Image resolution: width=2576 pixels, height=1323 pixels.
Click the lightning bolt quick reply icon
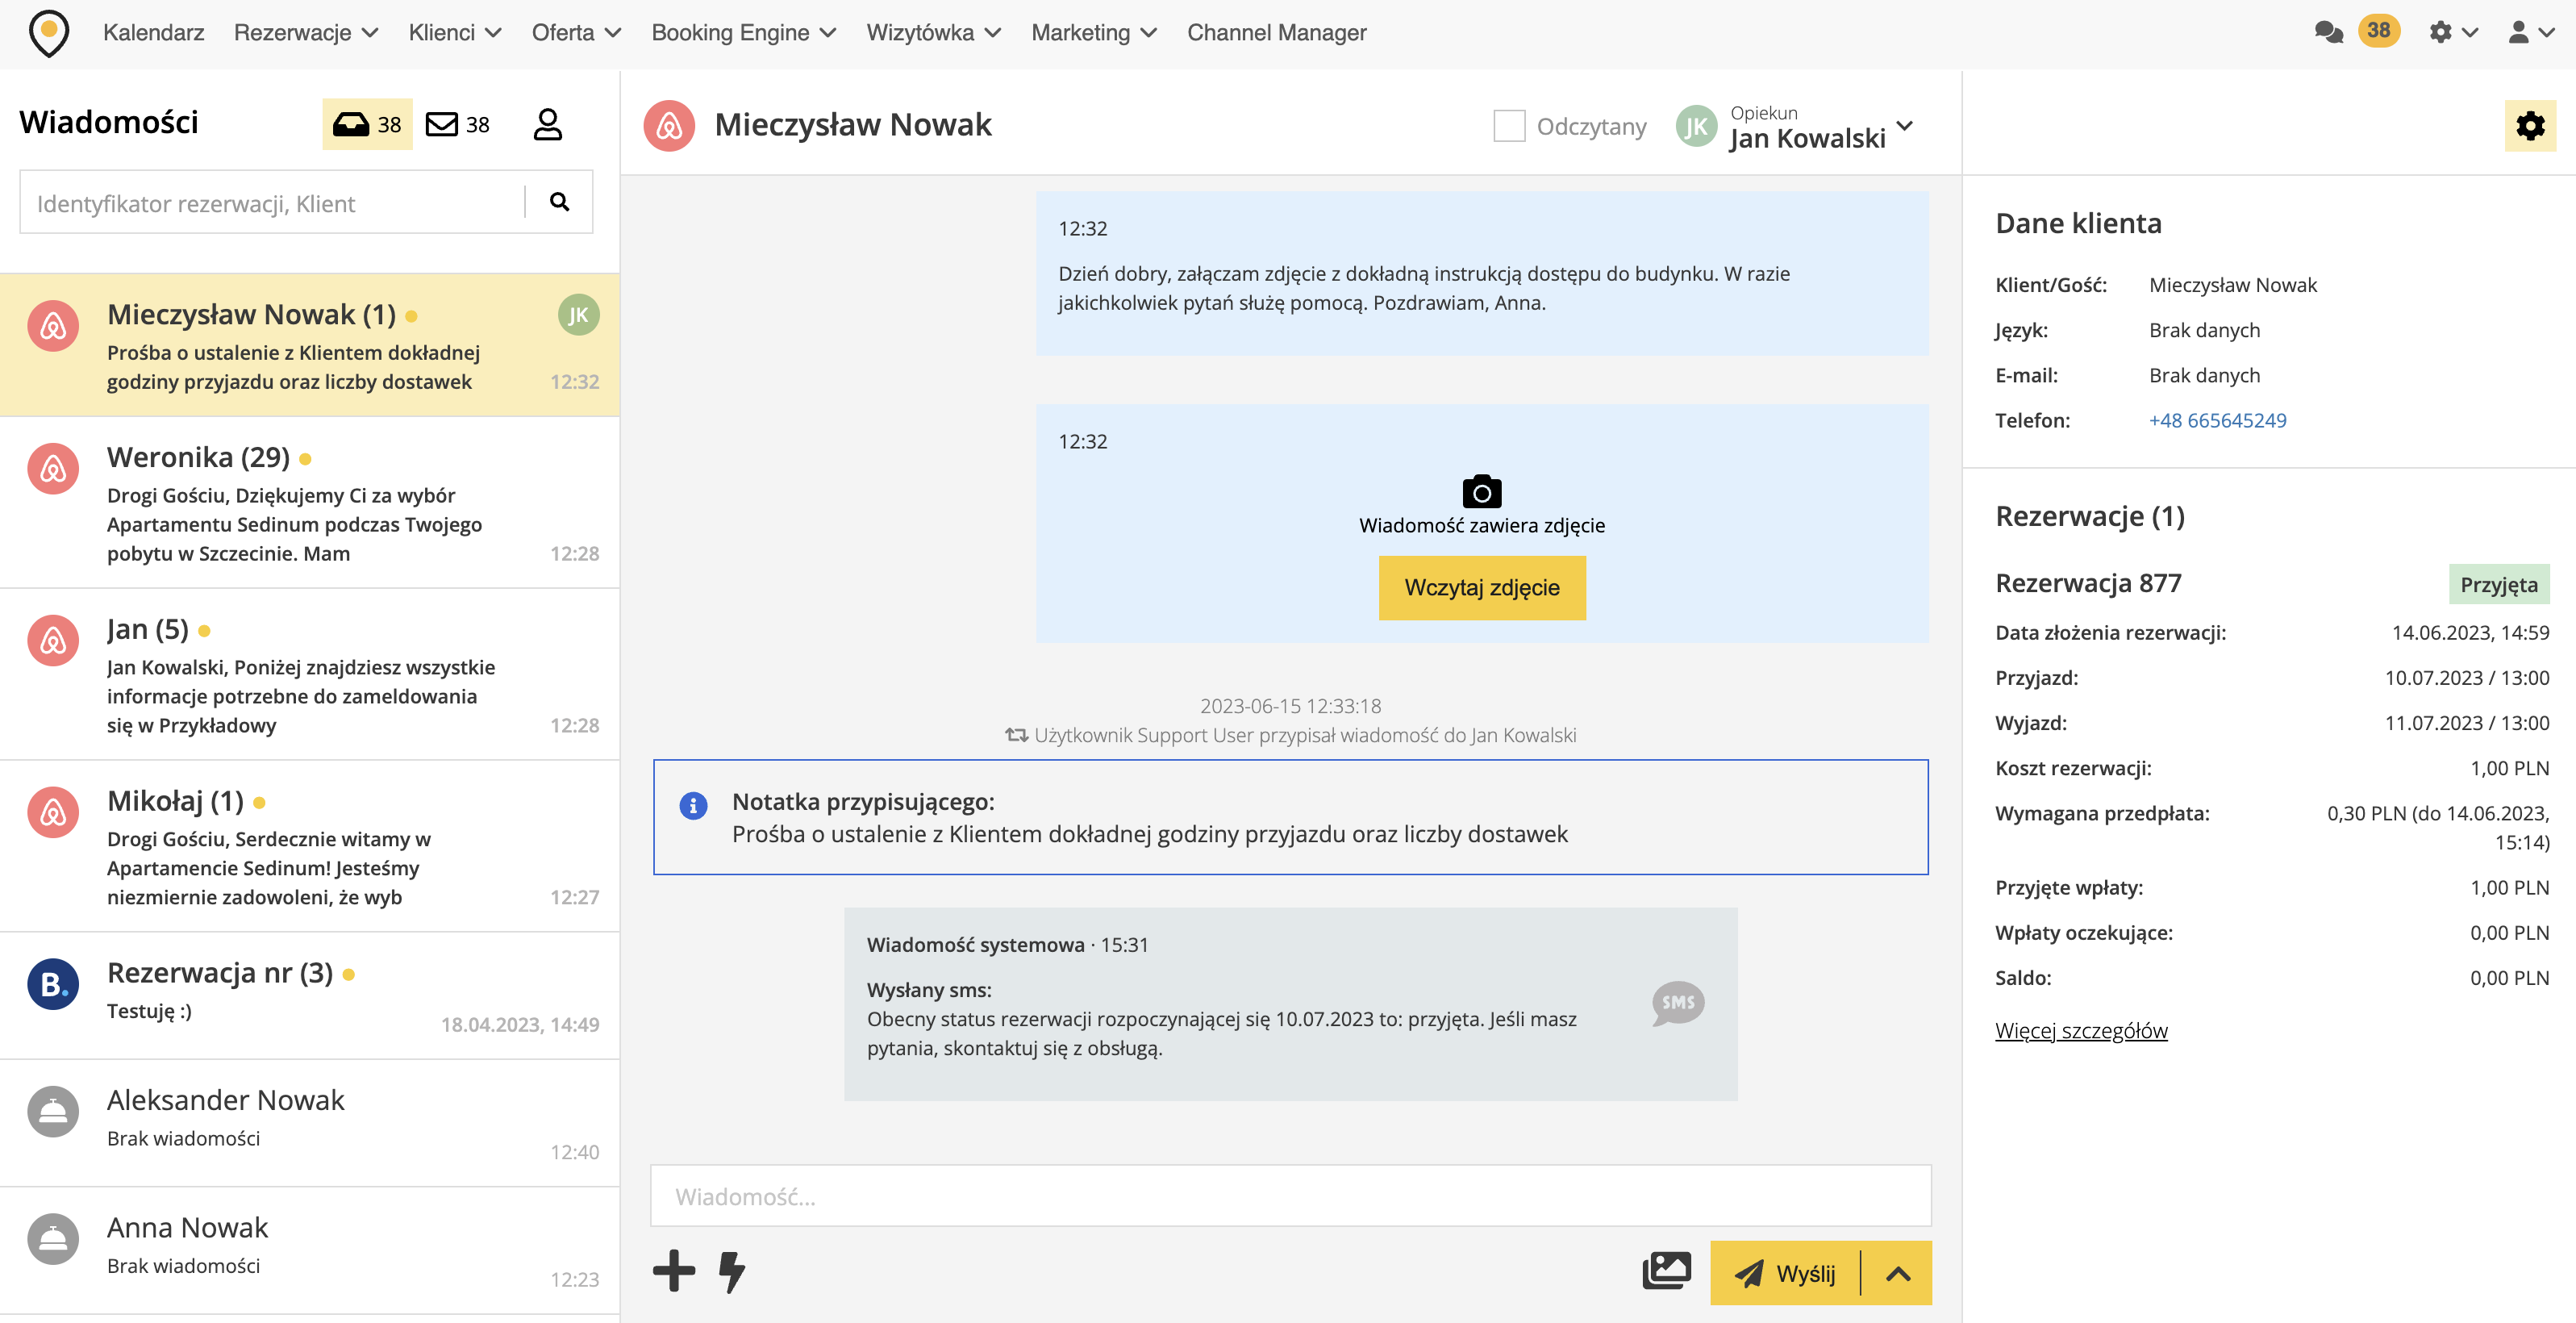(x=732, y=1271)
